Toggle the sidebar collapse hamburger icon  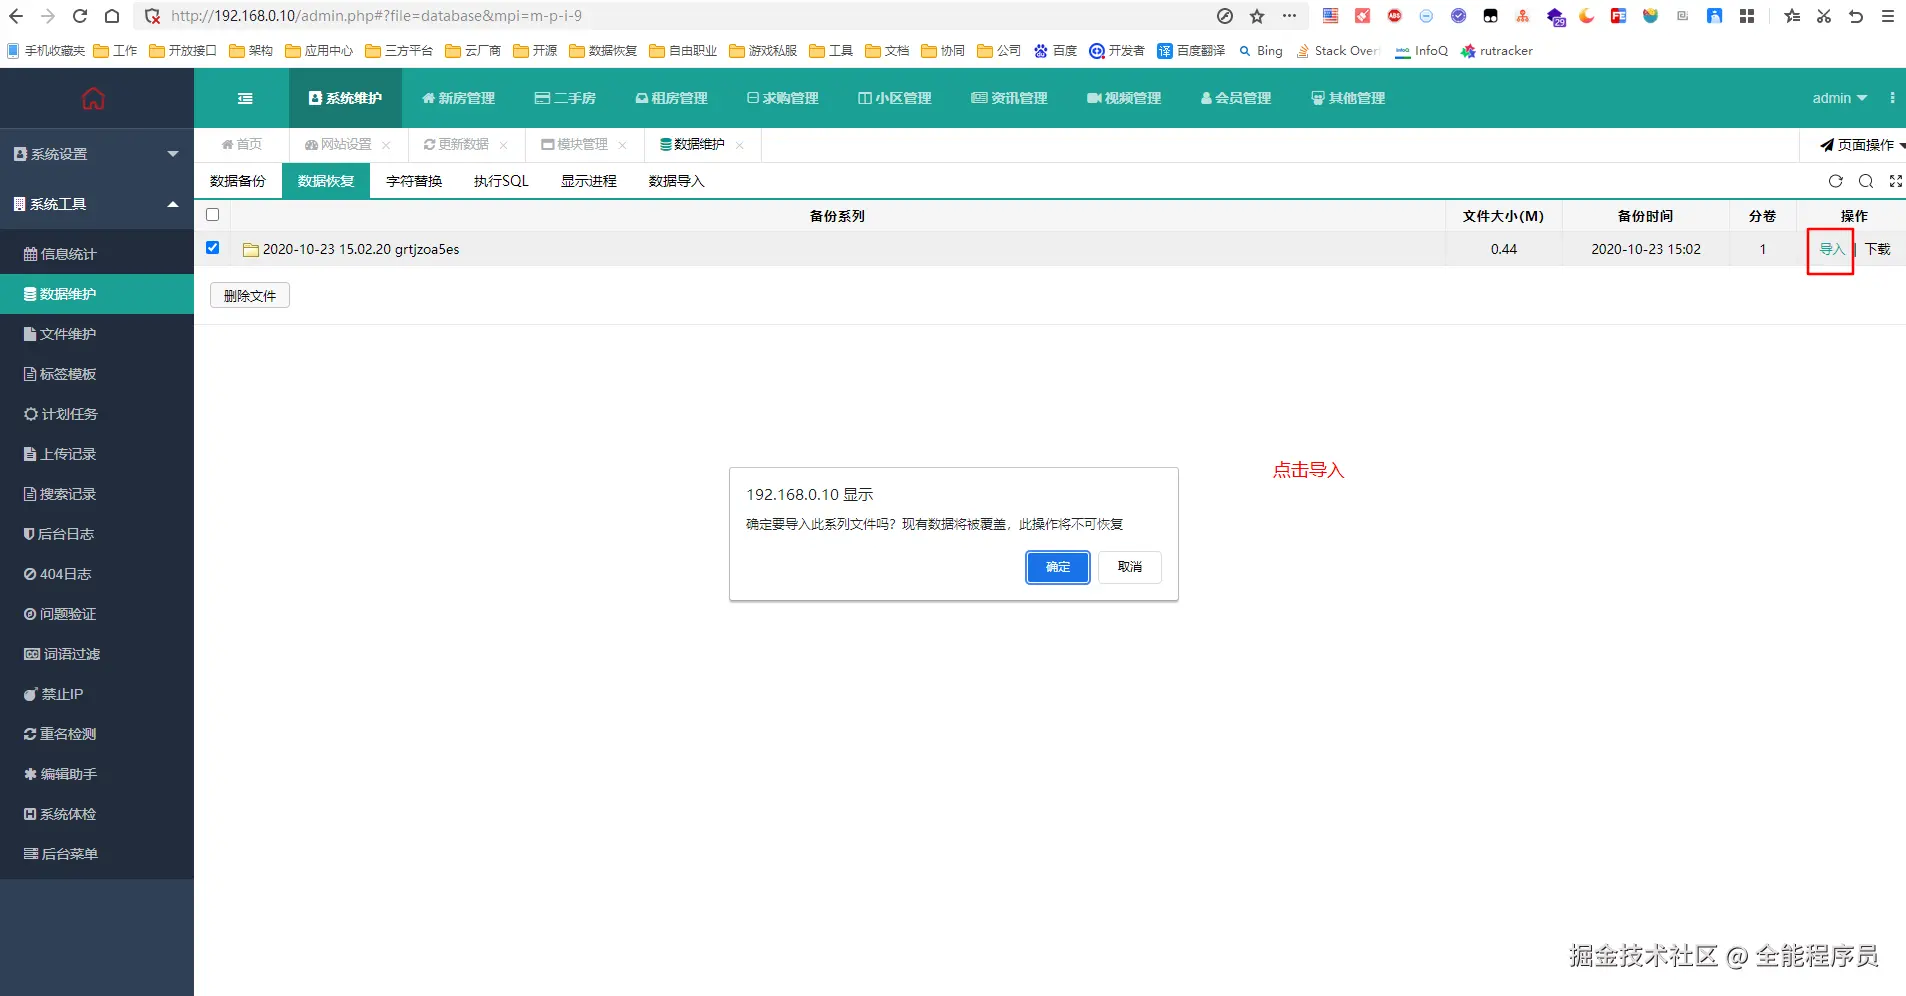click(245, 98)
